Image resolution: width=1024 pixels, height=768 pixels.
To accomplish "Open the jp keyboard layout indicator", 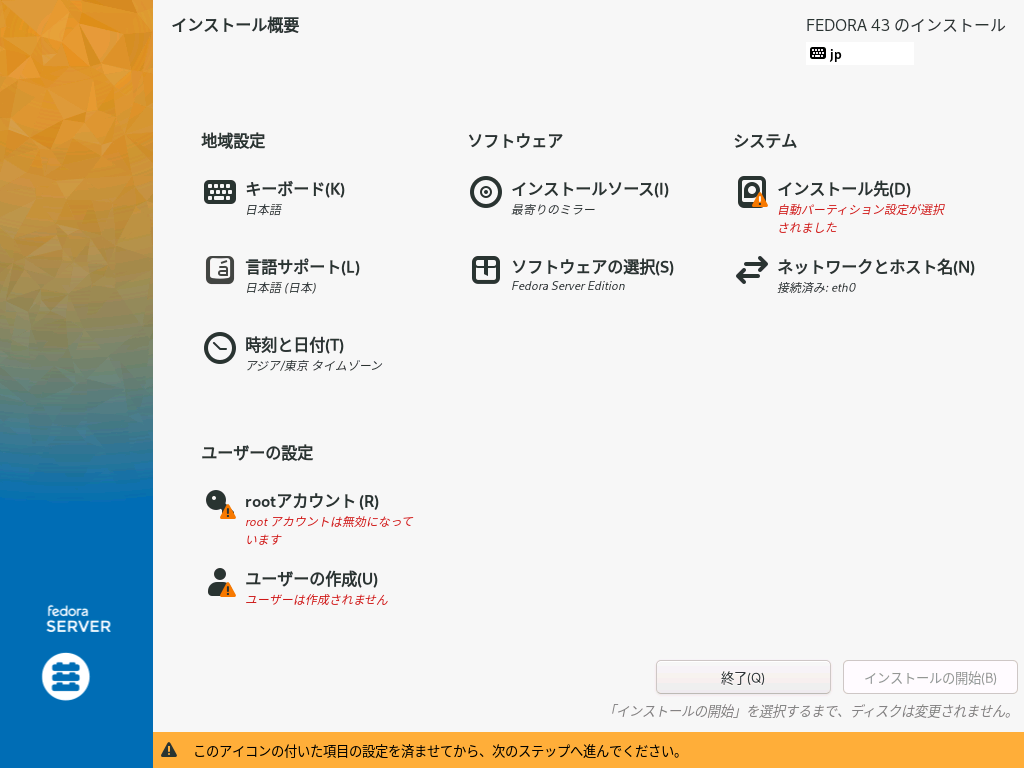I will point(859,54).
